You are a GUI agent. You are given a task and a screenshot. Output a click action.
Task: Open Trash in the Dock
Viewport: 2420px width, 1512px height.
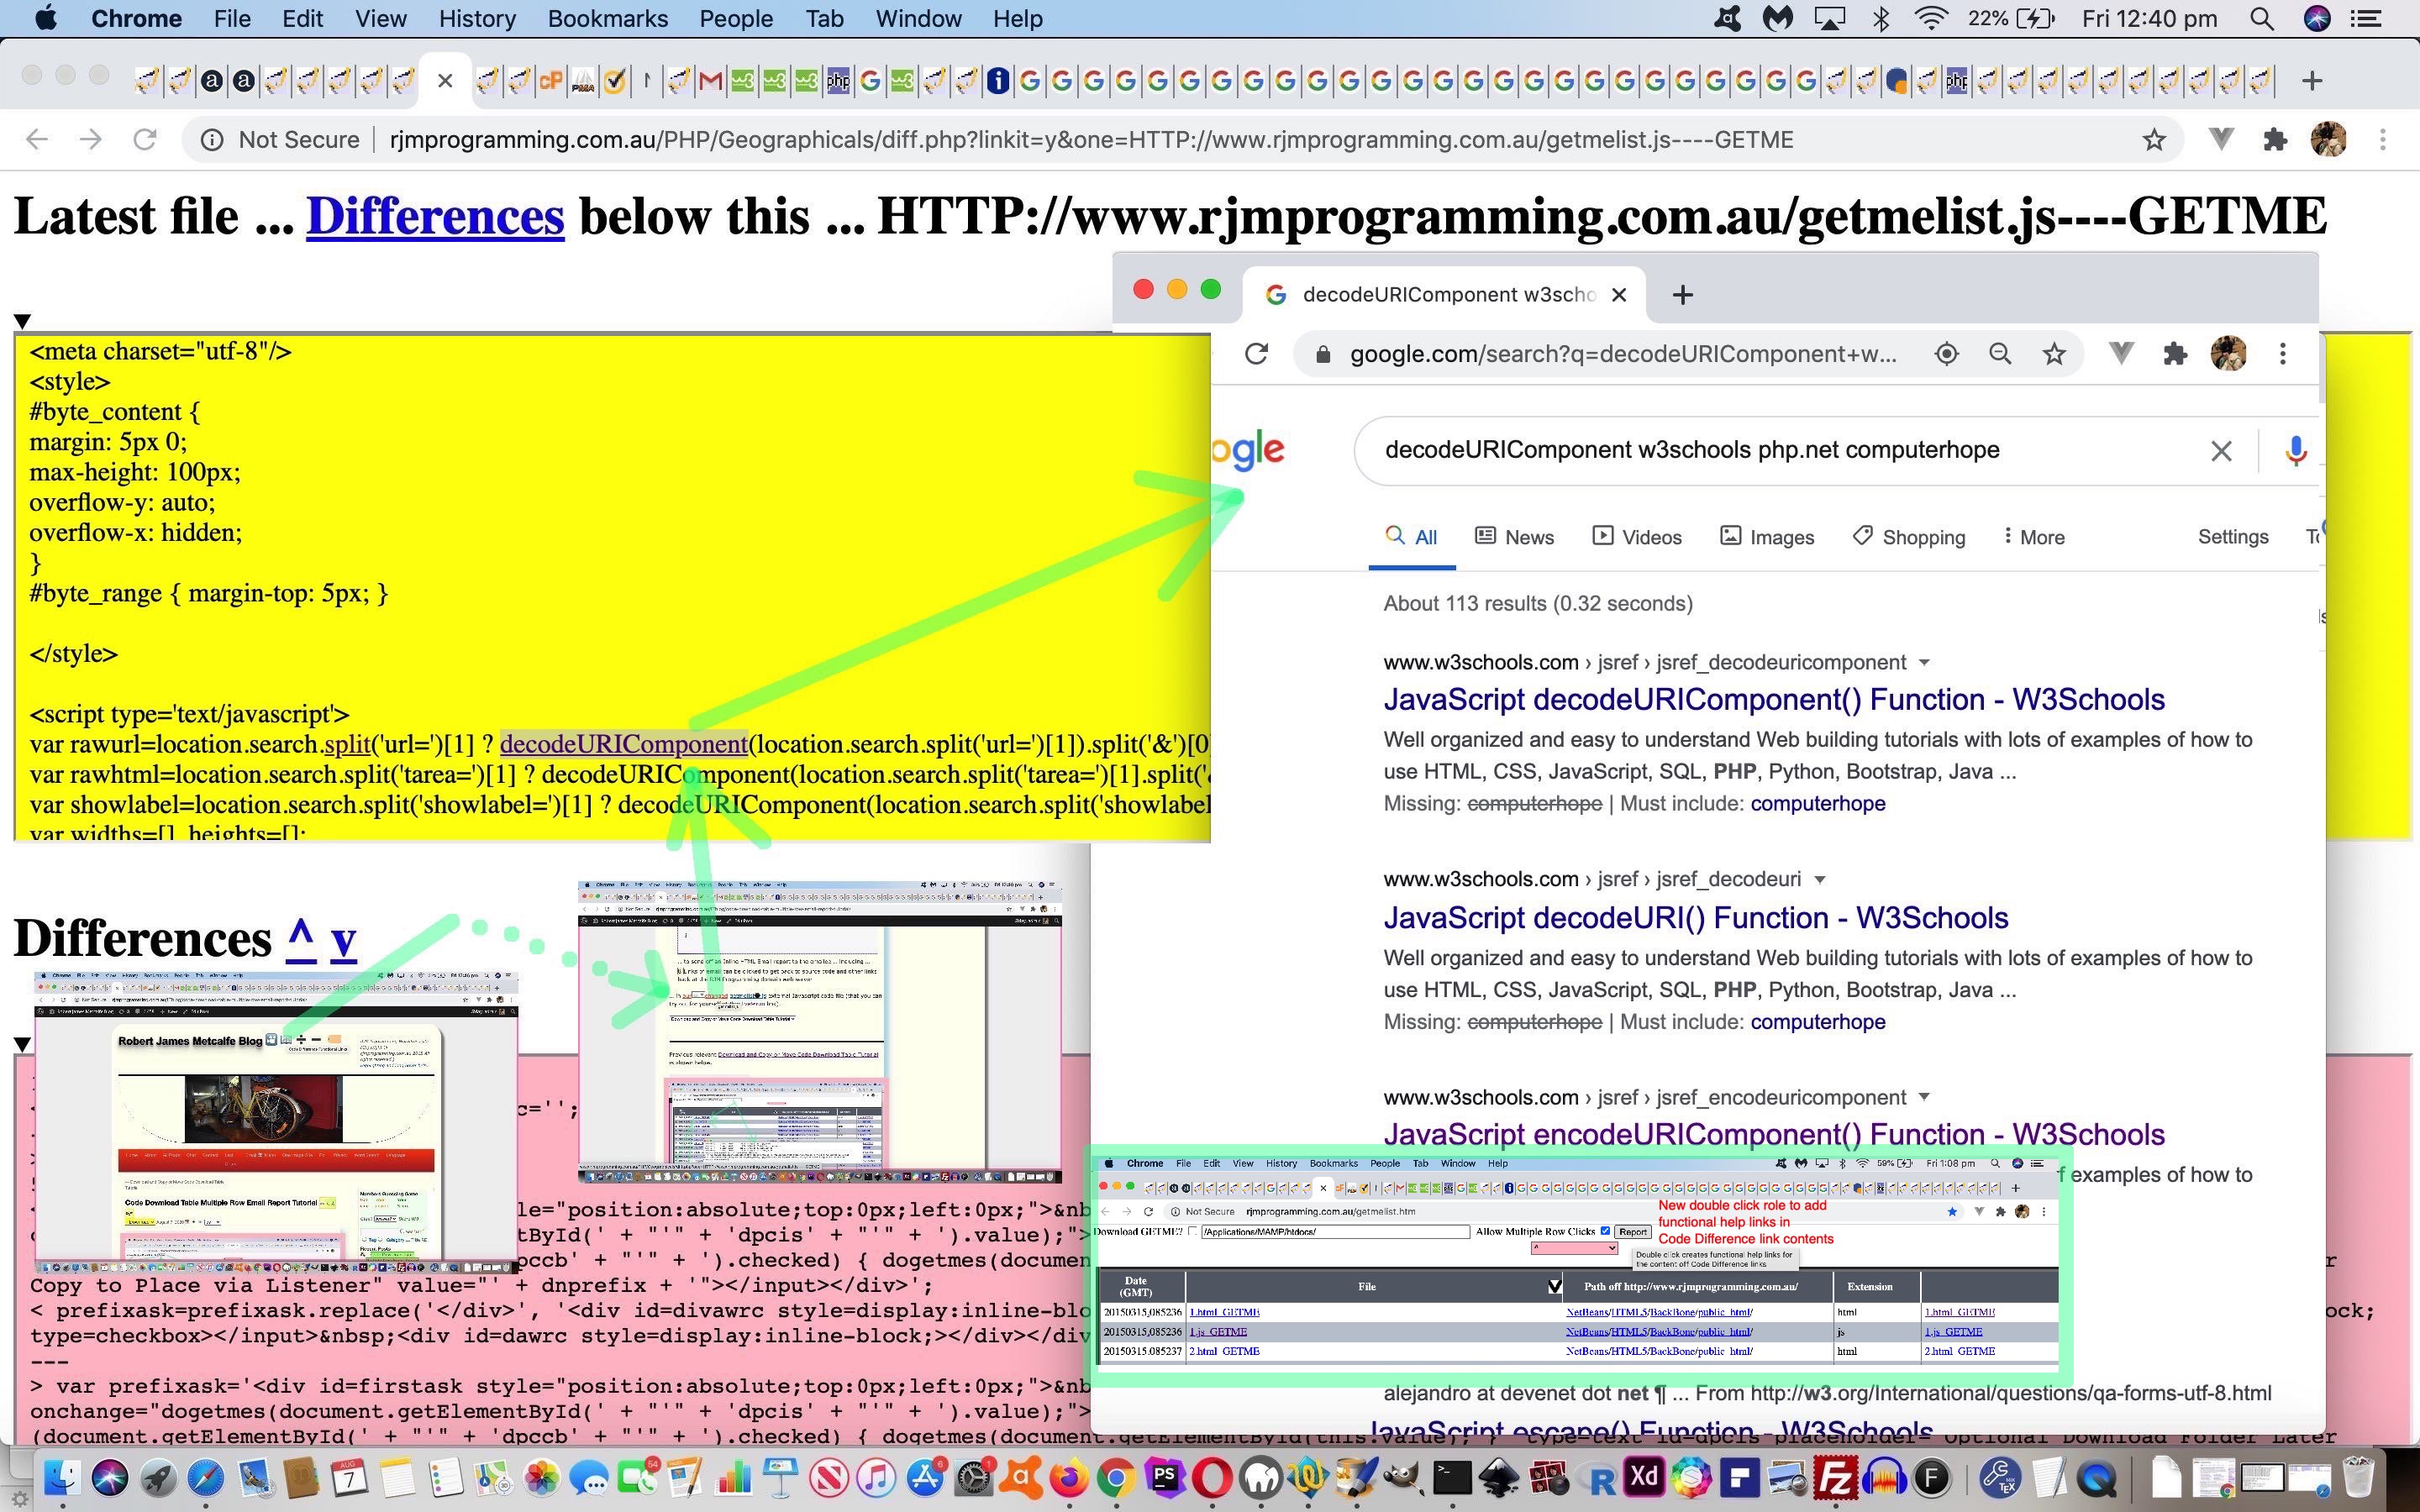(2359, 1477)
